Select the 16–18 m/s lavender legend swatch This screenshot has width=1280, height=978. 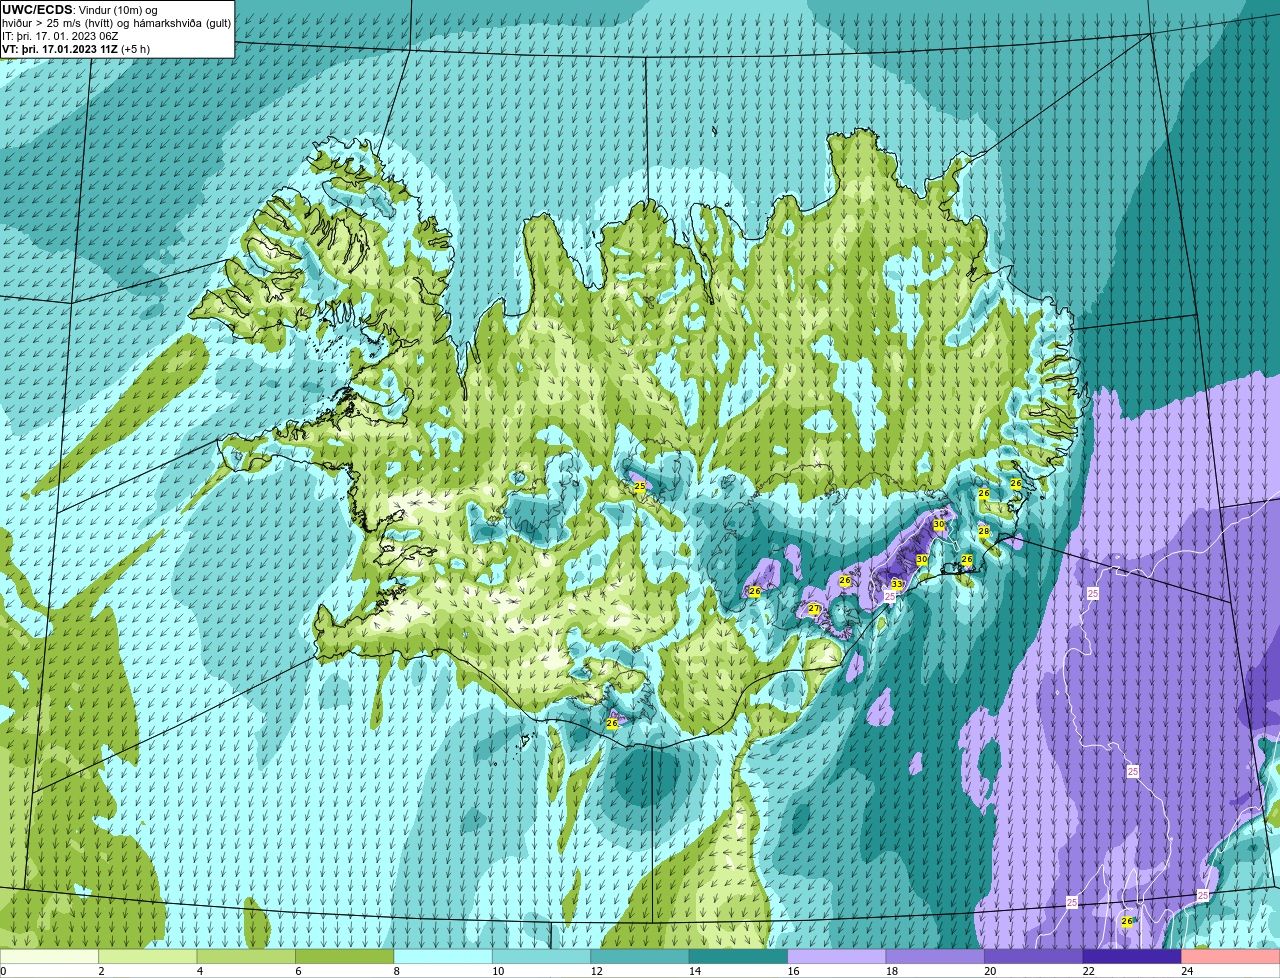click(x=837, y=956)
